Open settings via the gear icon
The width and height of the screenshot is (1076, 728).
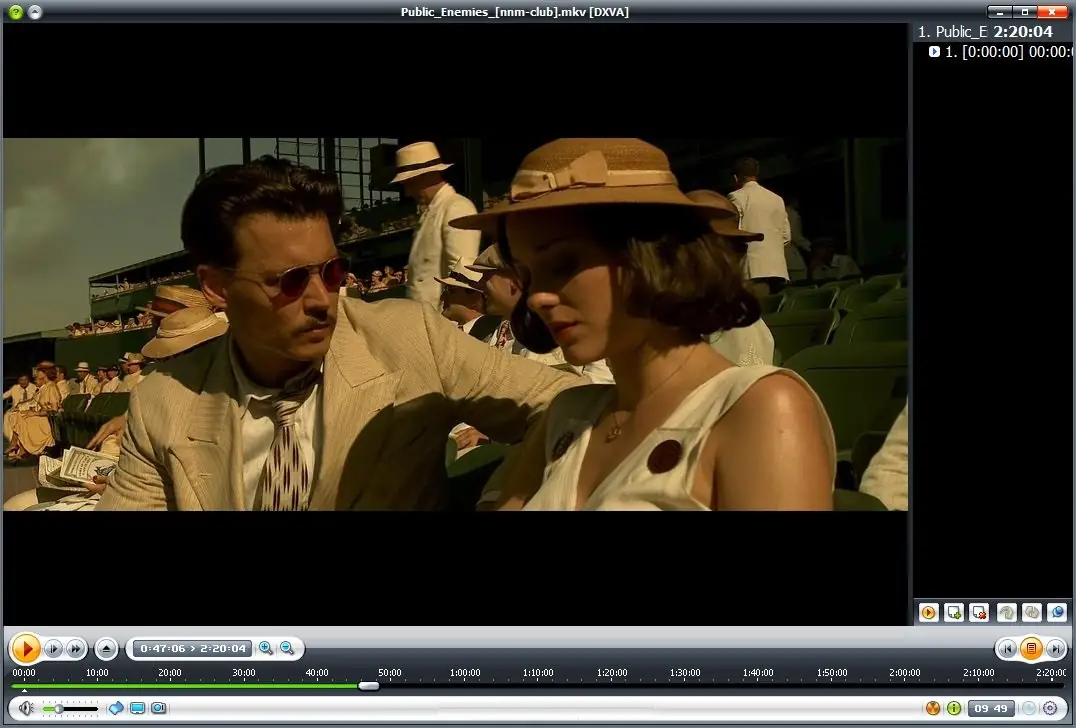1050,708
